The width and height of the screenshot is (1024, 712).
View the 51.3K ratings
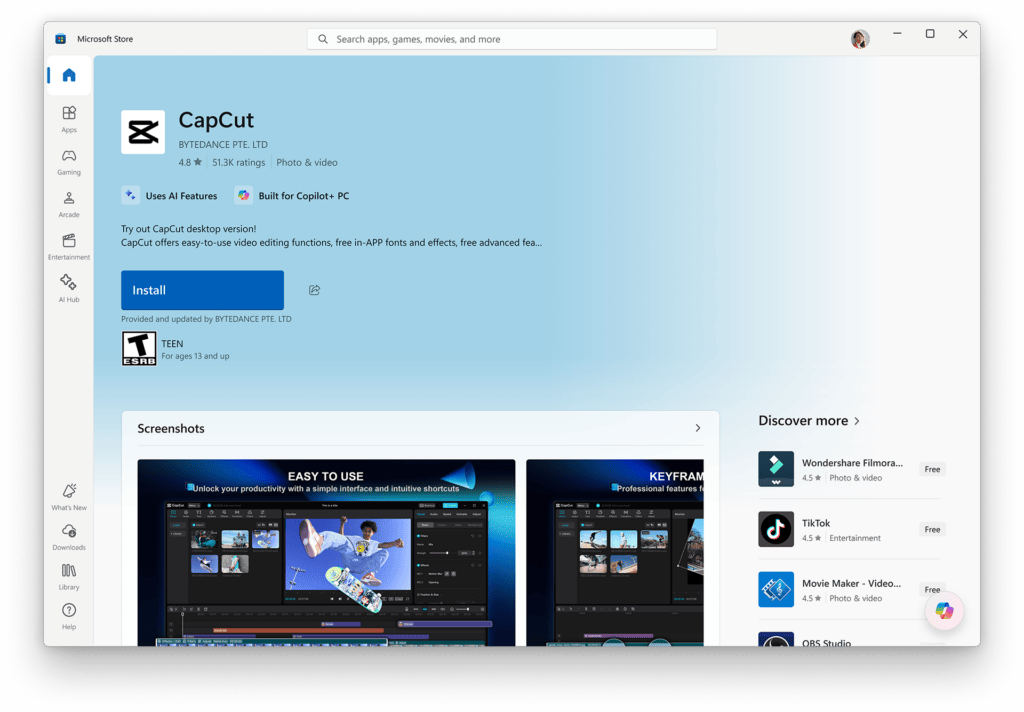click(238, 161)
